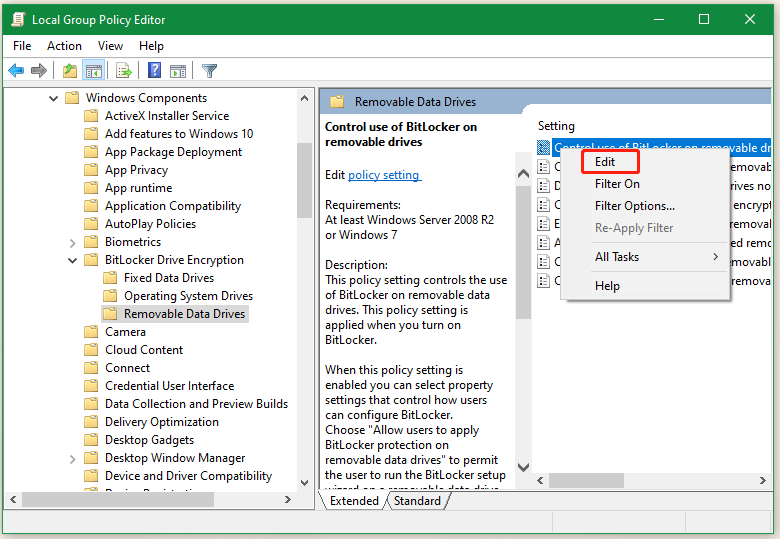Click the policy setting hyperlink
Image resolution: width=780 pixels, height=539 pixels.
(384, 175)
